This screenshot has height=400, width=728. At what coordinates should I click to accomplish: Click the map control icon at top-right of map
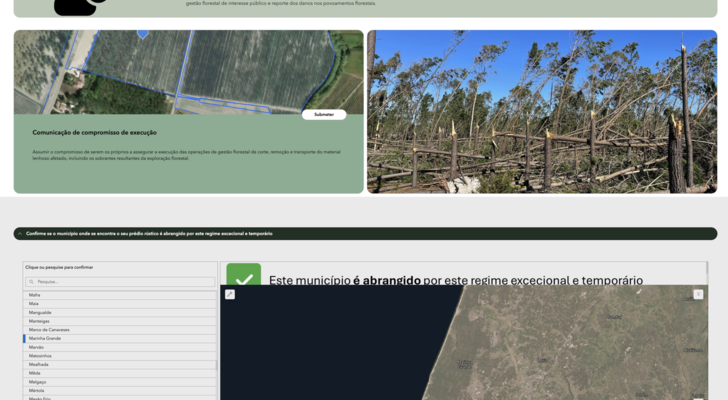click(698, 294)
